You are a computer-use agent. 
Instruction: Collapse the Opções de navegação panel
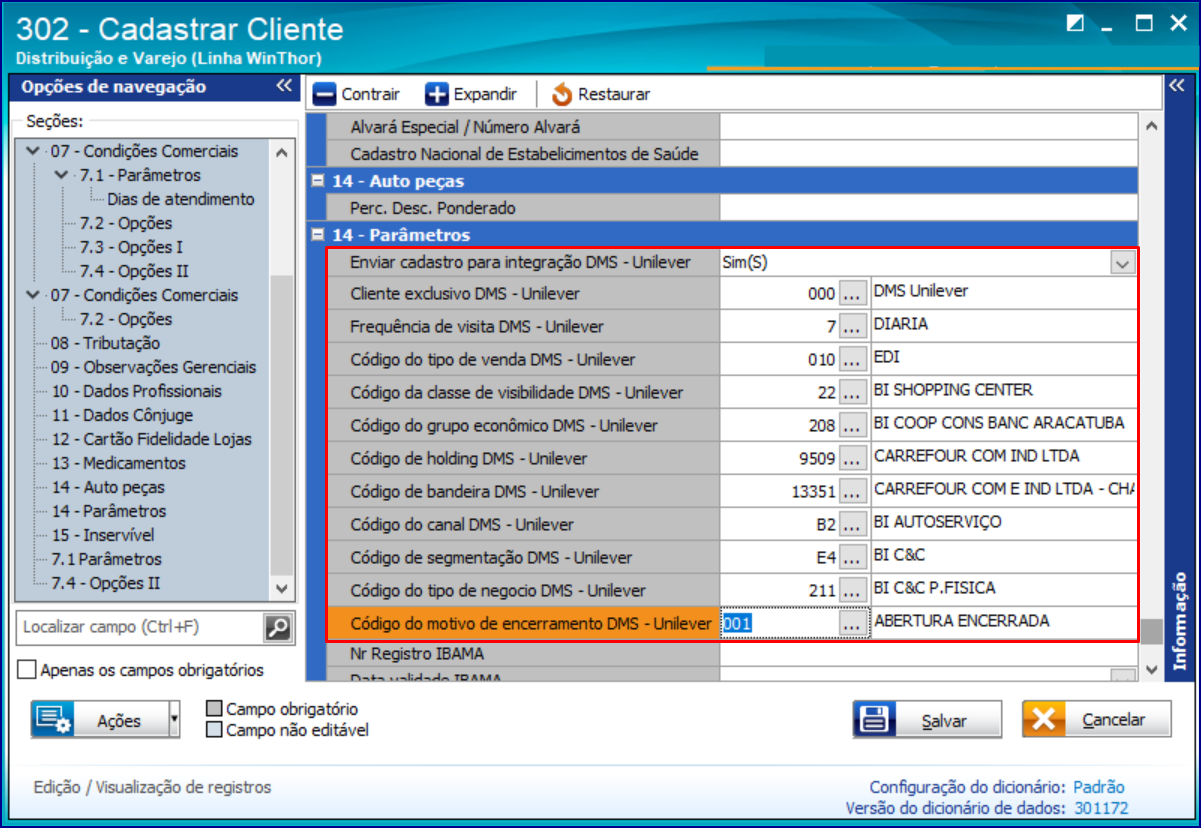click(x=284, y=87)
